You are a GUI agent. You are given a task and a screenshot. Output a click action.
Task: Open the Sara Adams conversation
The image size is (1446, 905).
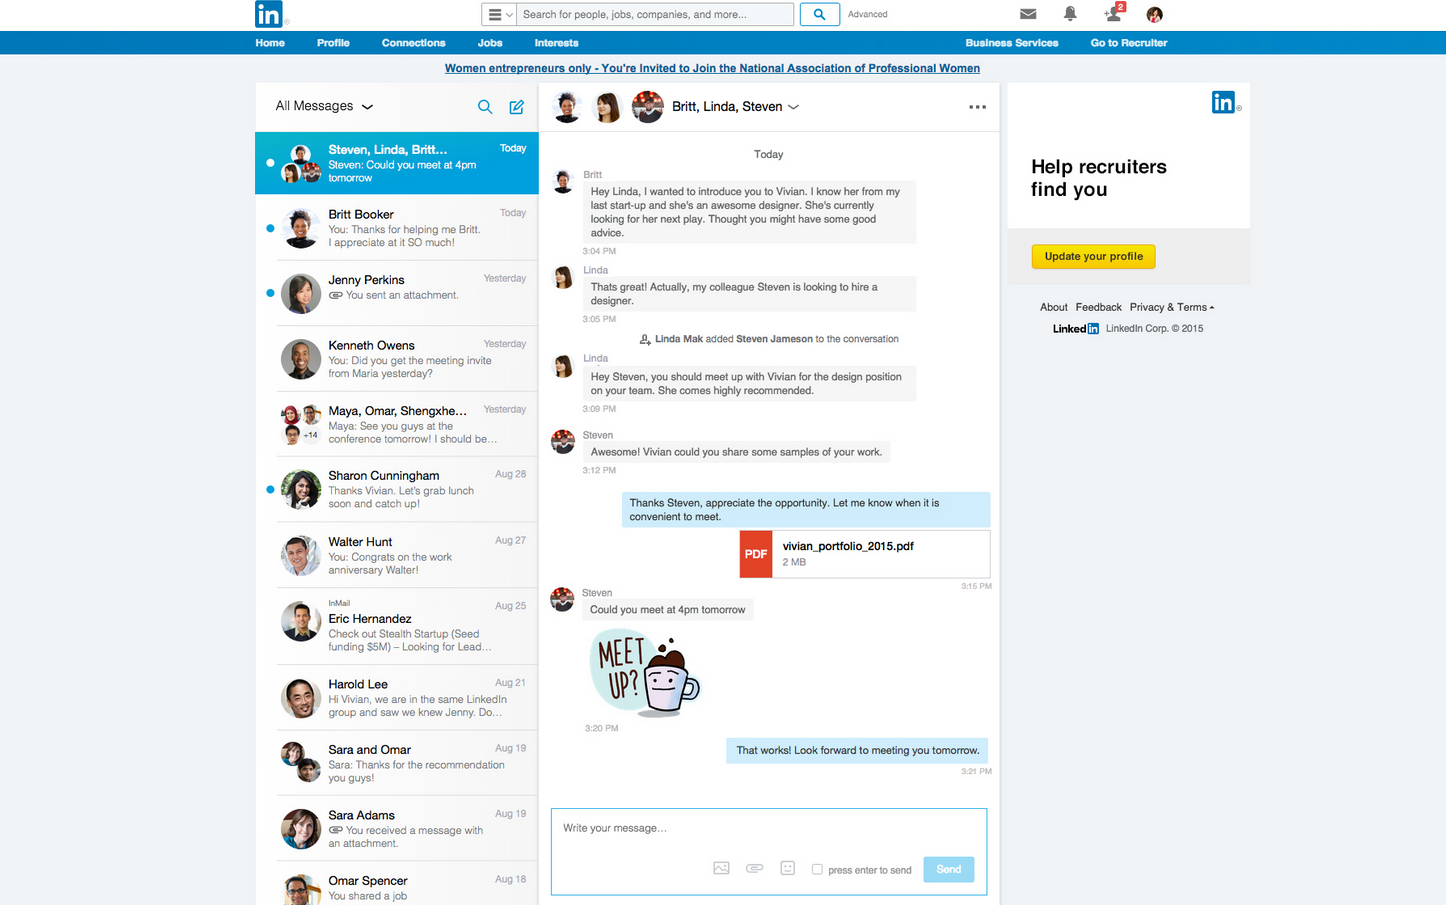pos(397,828)
